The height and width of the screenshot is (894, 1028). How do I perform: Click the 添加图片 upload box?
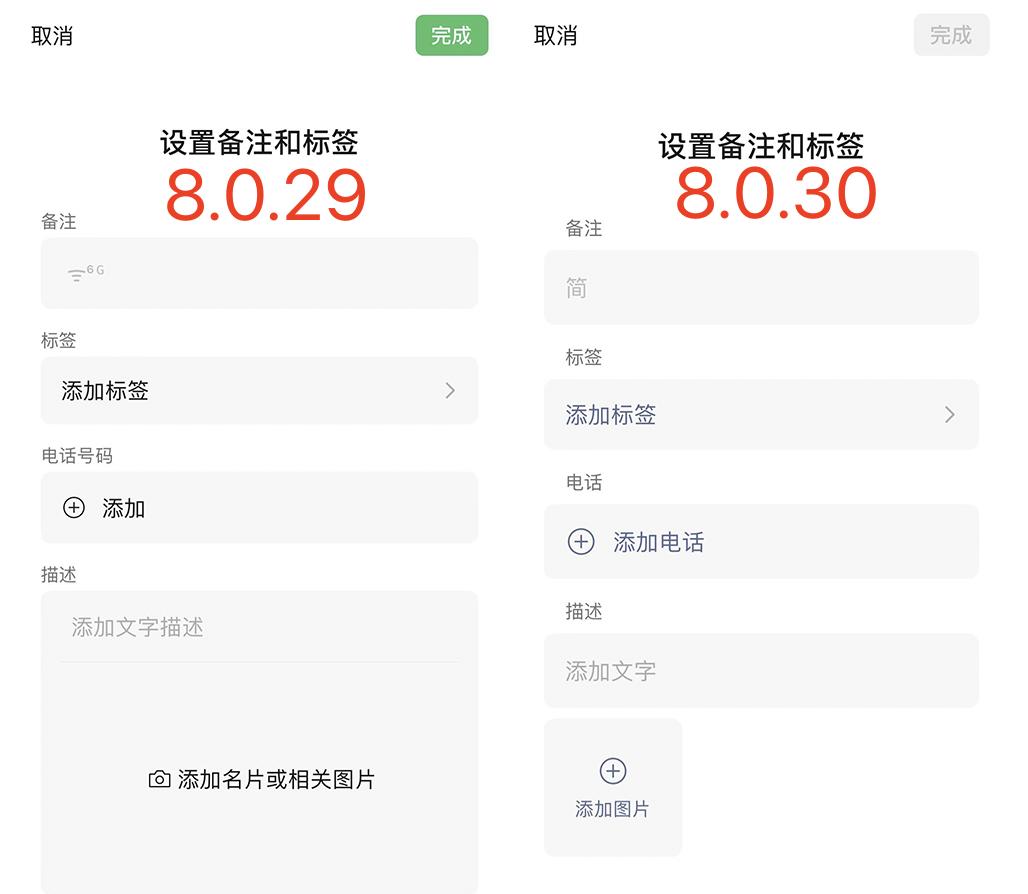(613, 788)
